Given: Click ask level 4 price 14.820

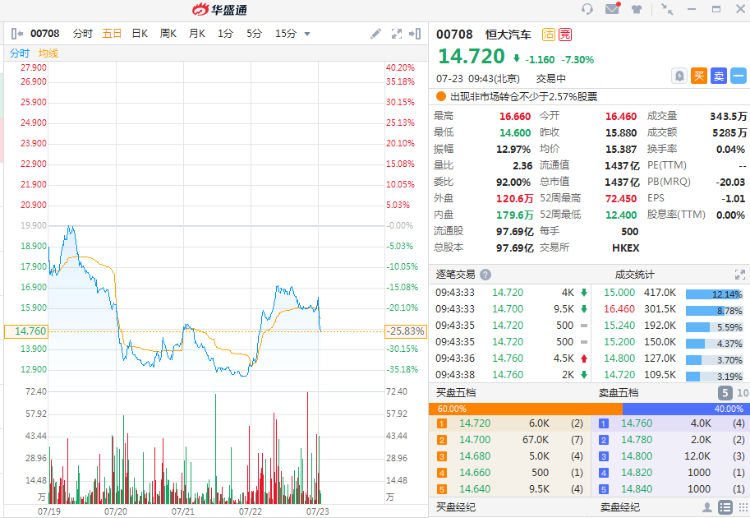Looking at the screenshot, I should pyautogui.click(x=637, y=473).
